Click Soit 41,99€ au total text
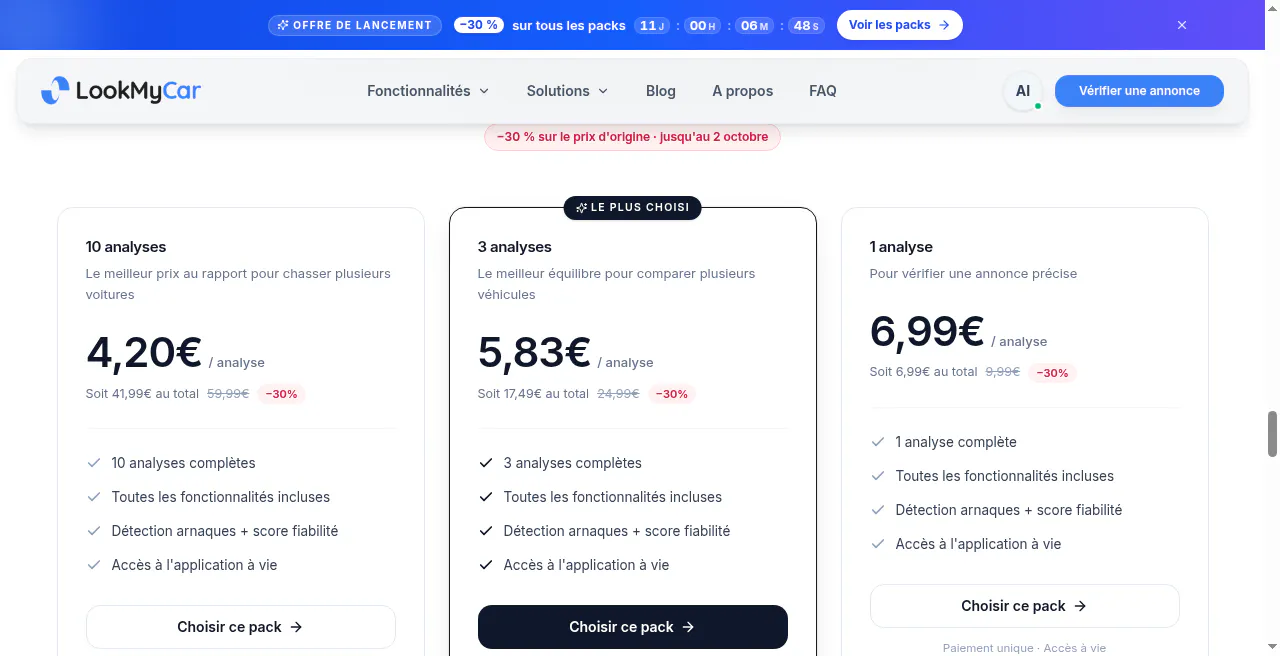The height and width of the screenshot is (656, 1280). [142, 394]
